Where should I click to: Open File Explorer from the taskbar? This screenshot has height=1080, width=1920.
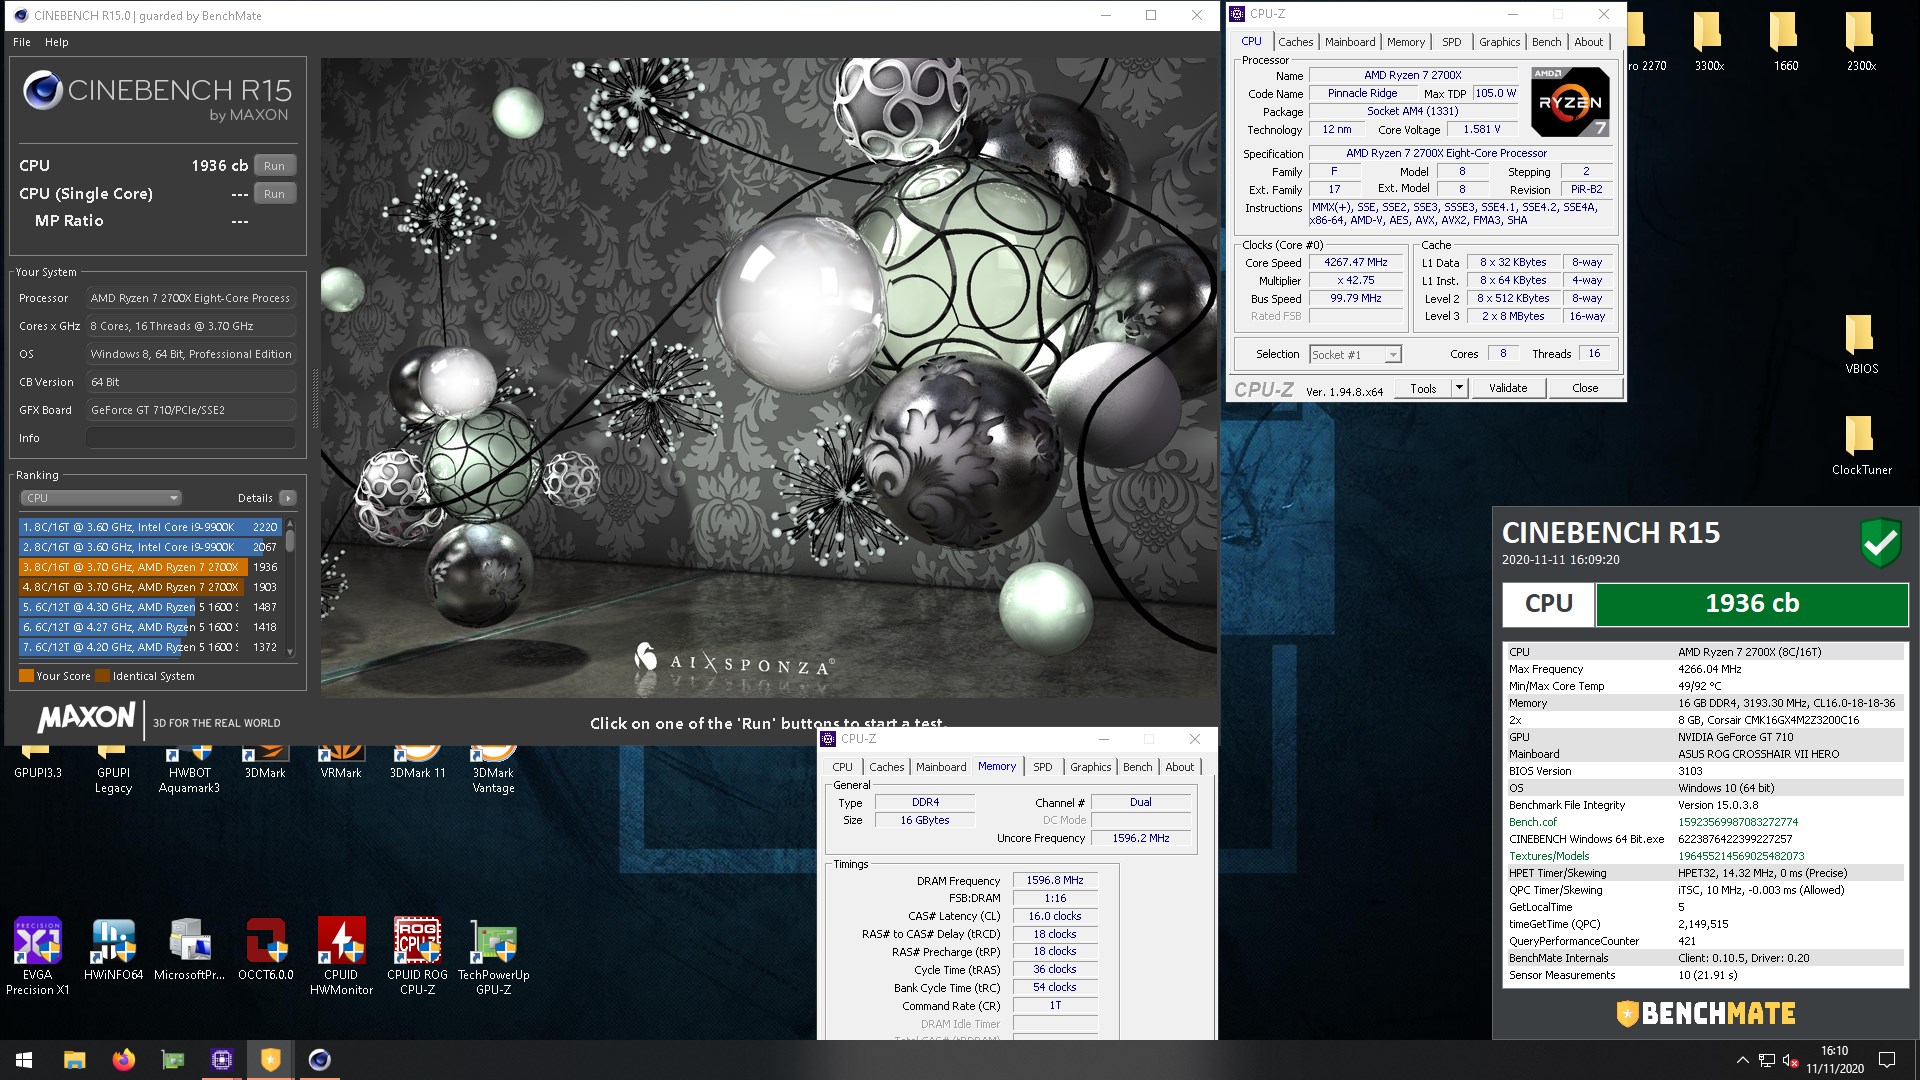click(x=74, y=1060)
